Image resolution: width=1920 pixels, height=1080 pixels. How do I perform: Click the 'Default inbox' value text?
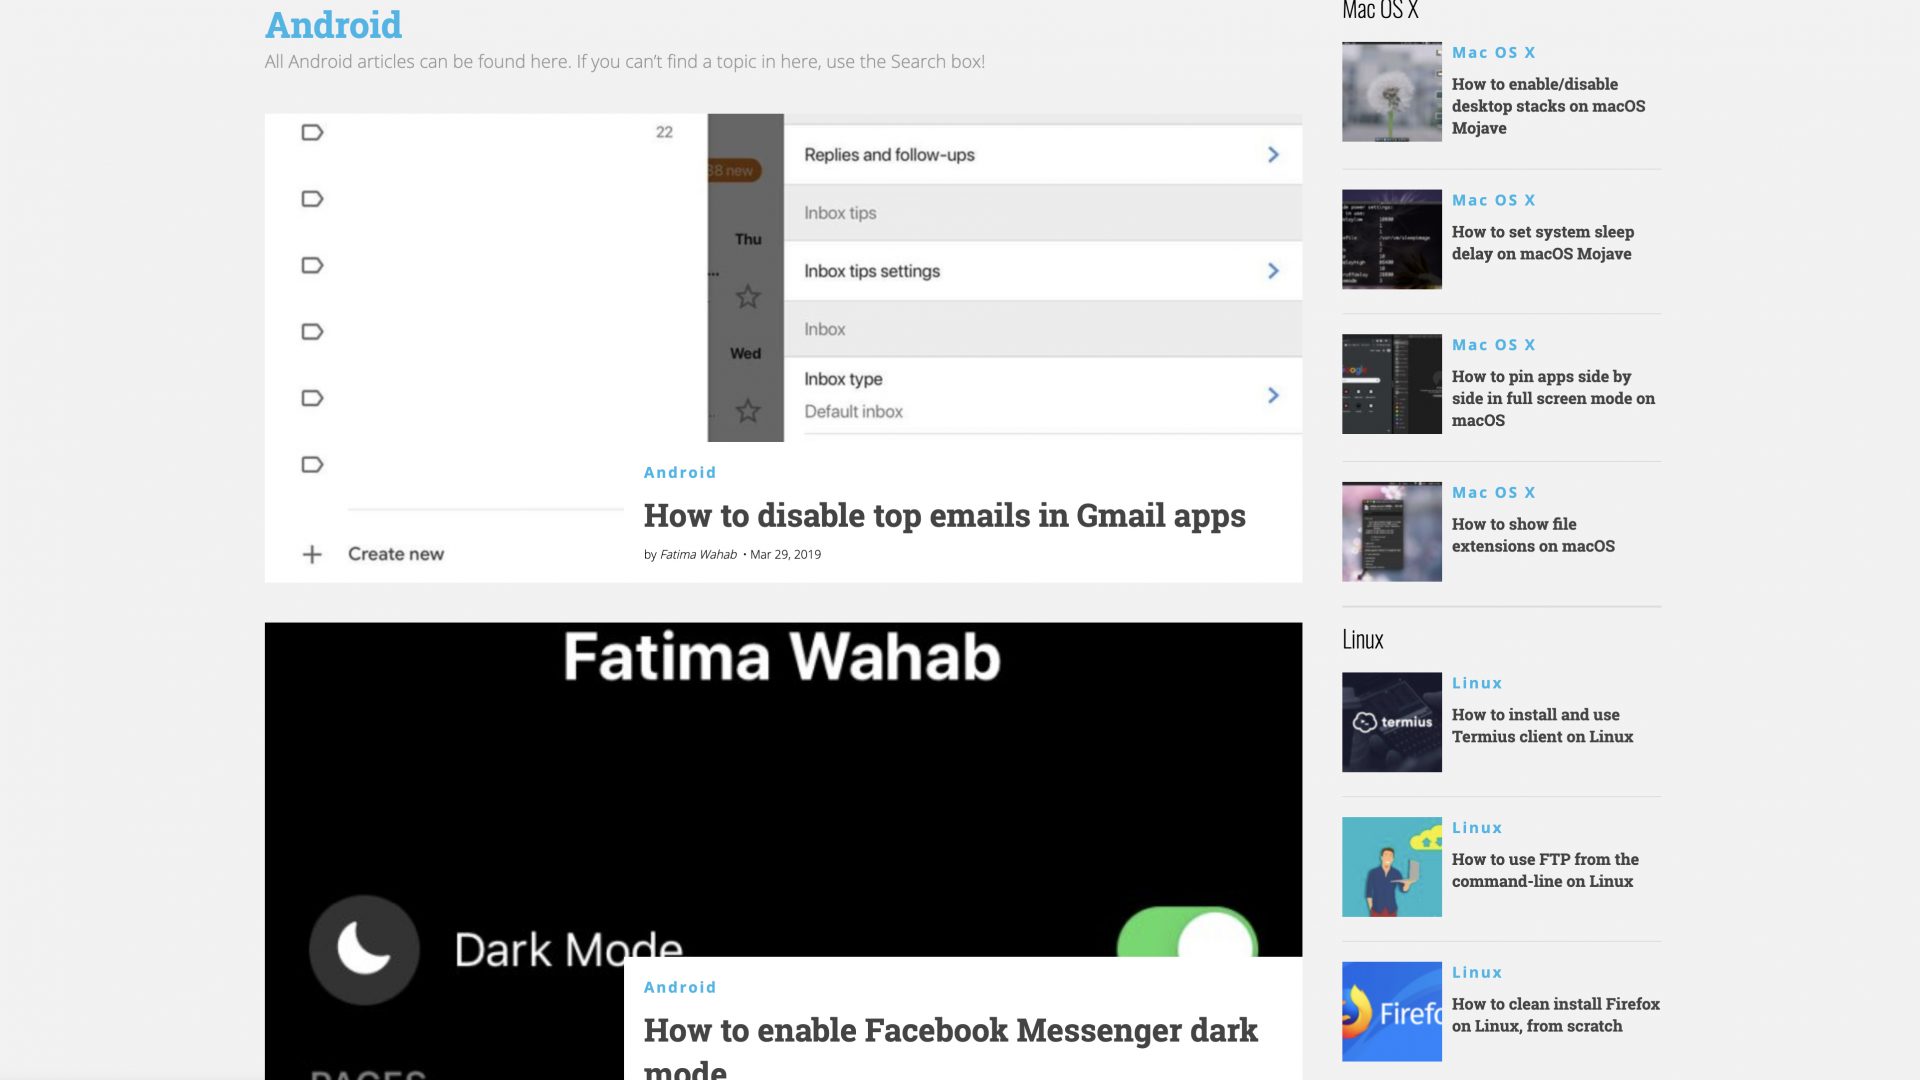[x=853, y=411]
